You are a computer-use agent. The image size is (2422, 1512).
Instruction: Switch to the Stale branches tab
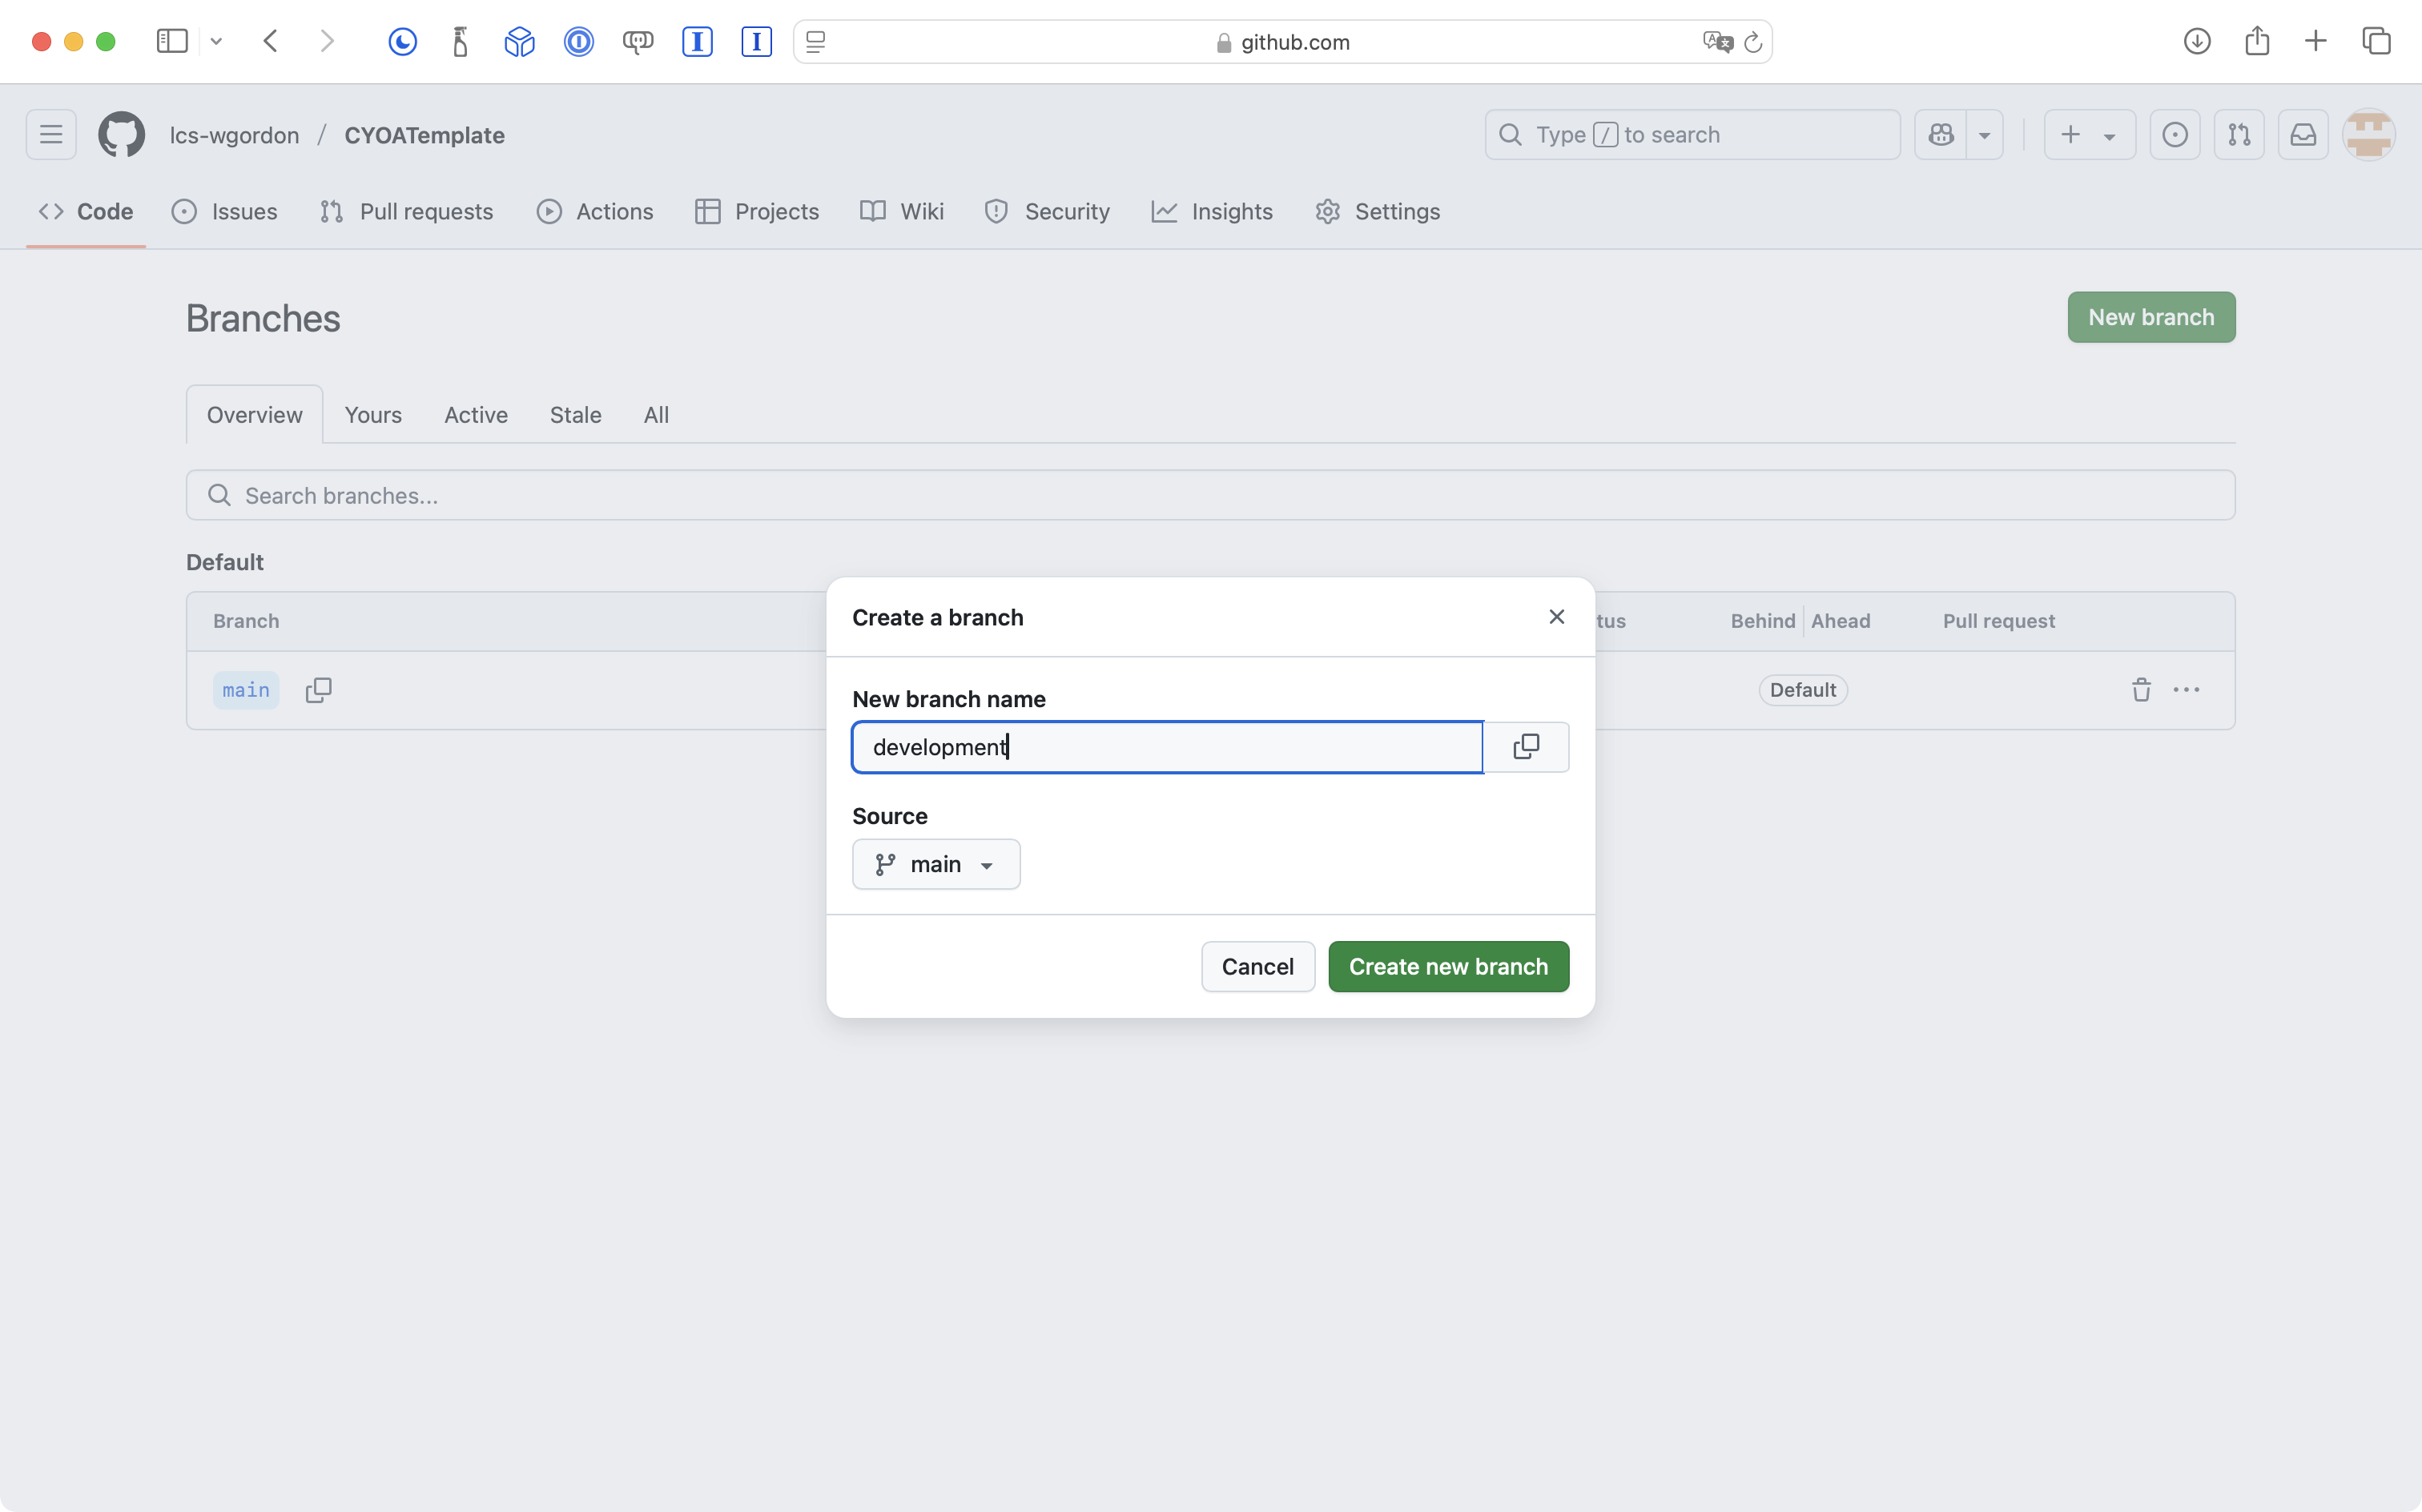pyautogui.click(x=575, y=415)
